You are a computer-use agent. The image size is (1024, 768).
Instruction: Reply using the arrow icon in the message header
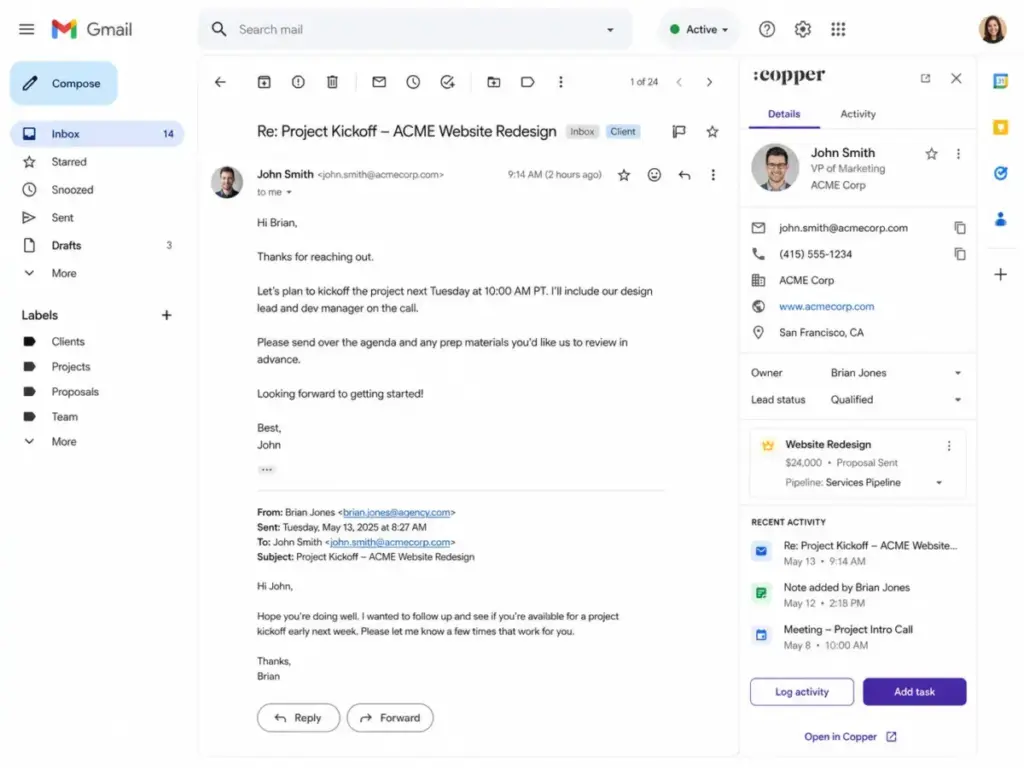click(x=684, y=175)
